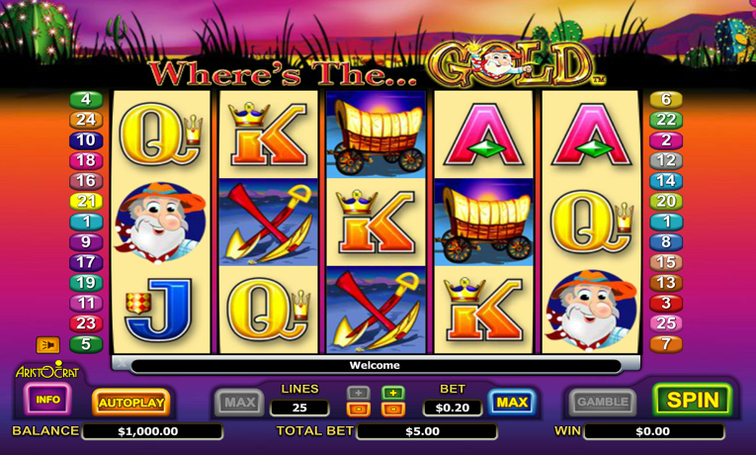Choose payline 13 badge
Image resolution: width=756 pixels, height=455 pixels.
(x=666, y=283)
